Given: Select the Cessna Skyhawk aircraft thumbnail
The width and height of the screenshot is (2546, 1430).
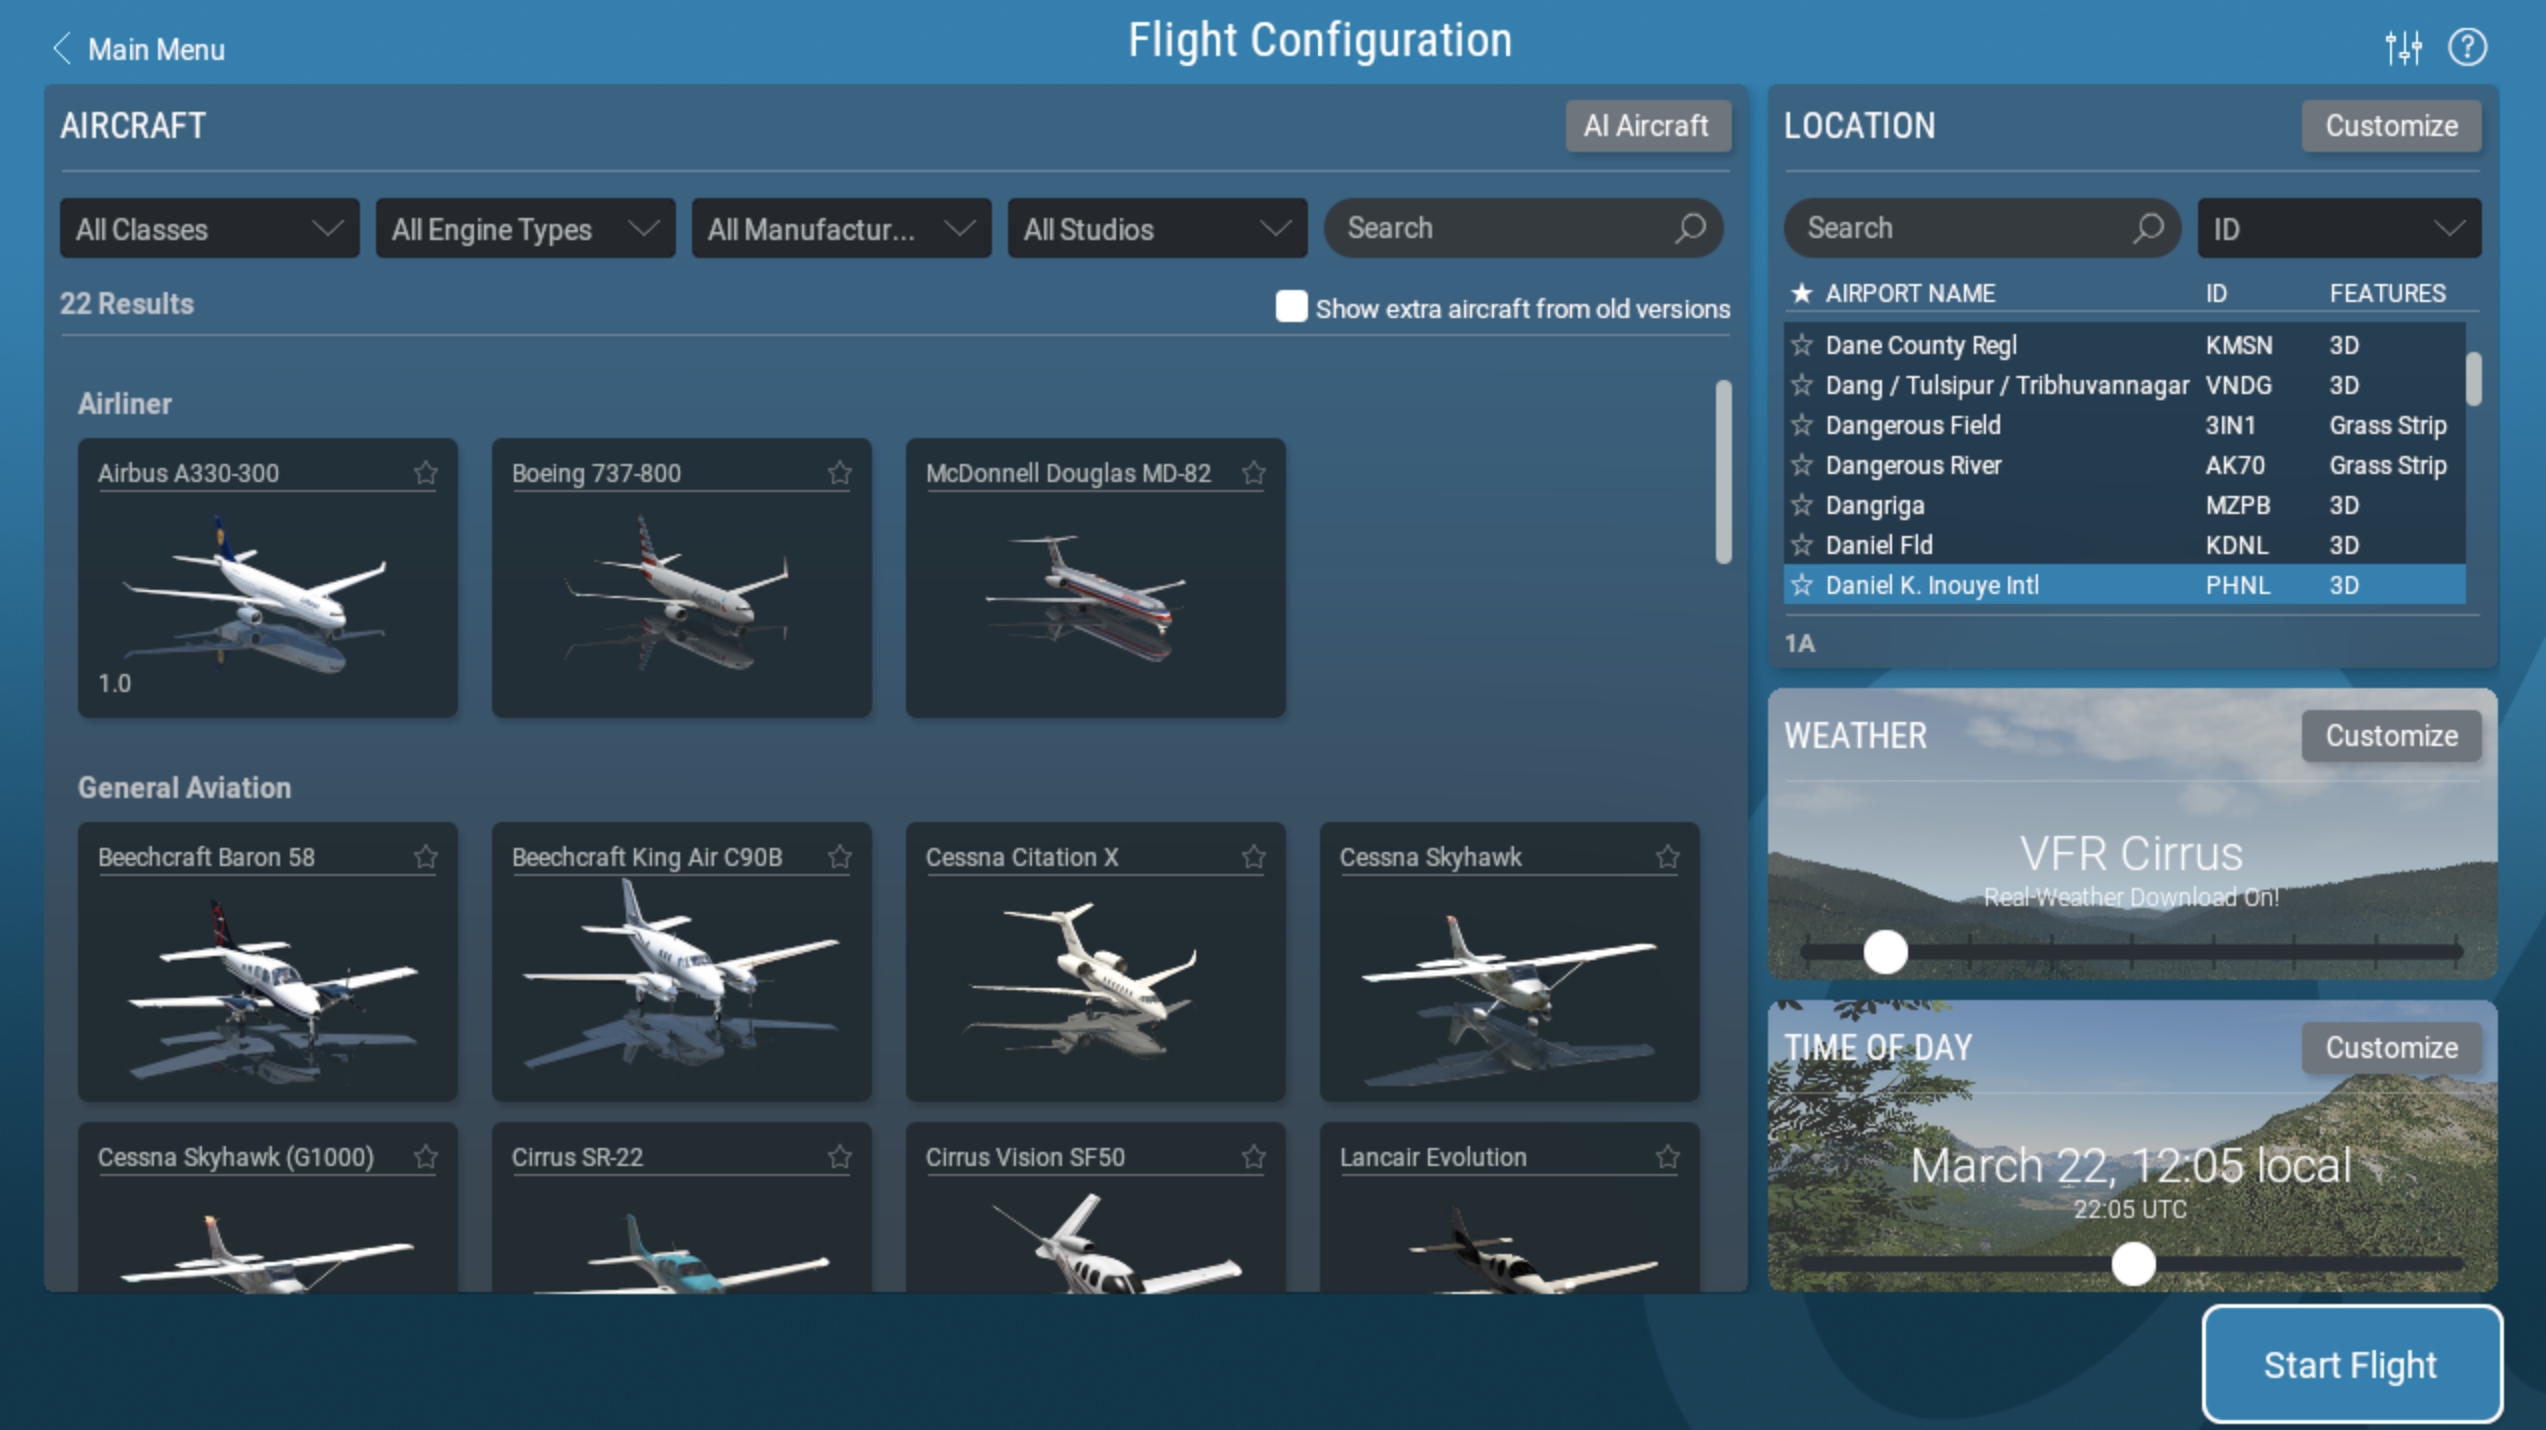Looking at the screenshot, I should coord(1506,963).
